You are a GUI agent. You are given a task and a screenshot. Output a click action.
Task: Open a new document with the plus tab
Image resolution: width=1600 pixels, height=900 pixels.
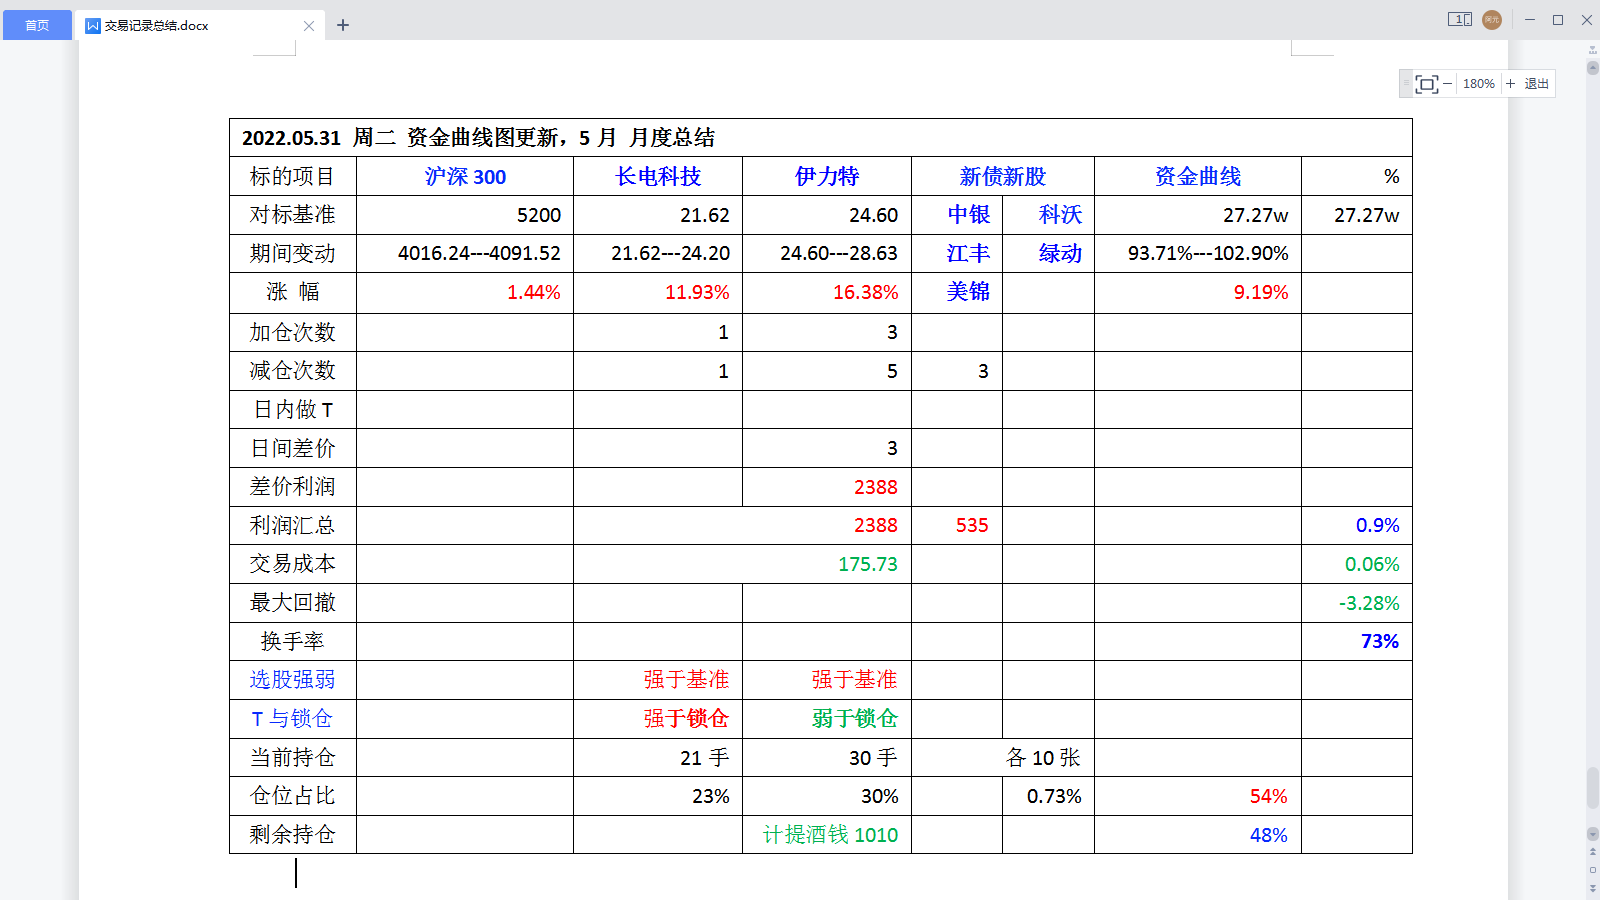343,24
